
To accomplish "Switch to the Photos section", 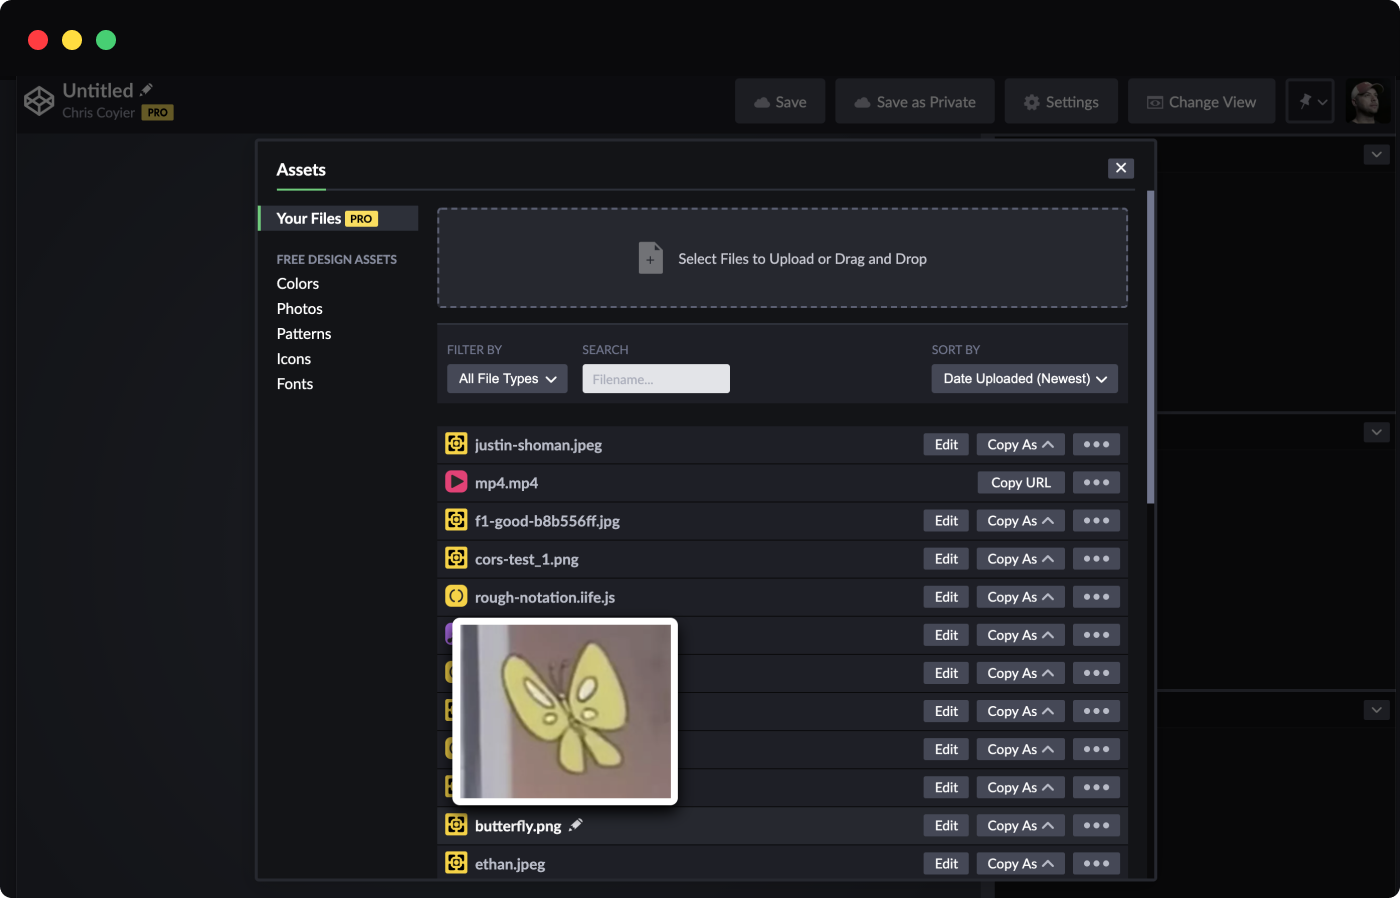I will click(299, 308).
